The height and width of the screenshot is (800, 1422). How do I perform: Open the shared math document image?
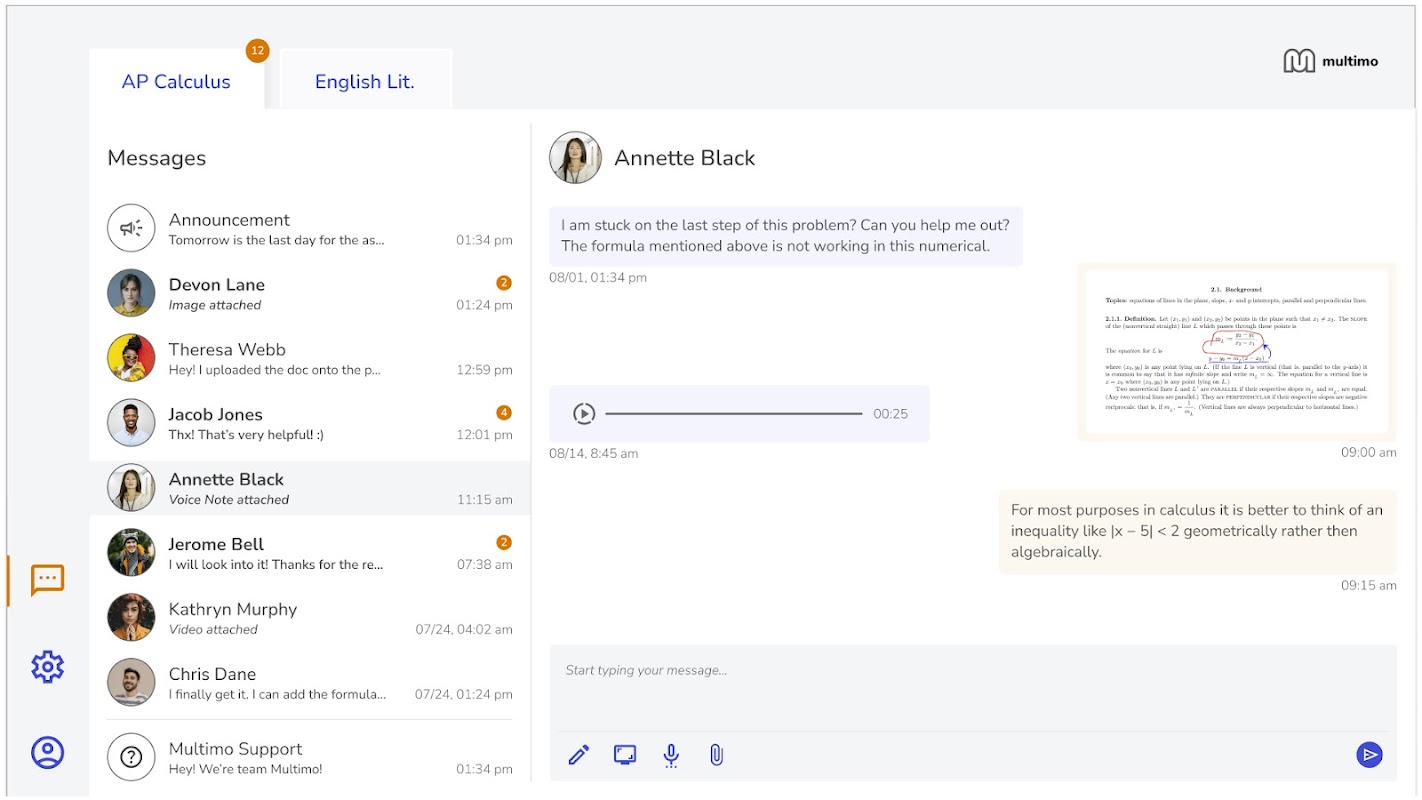[x=1236, y=352]
